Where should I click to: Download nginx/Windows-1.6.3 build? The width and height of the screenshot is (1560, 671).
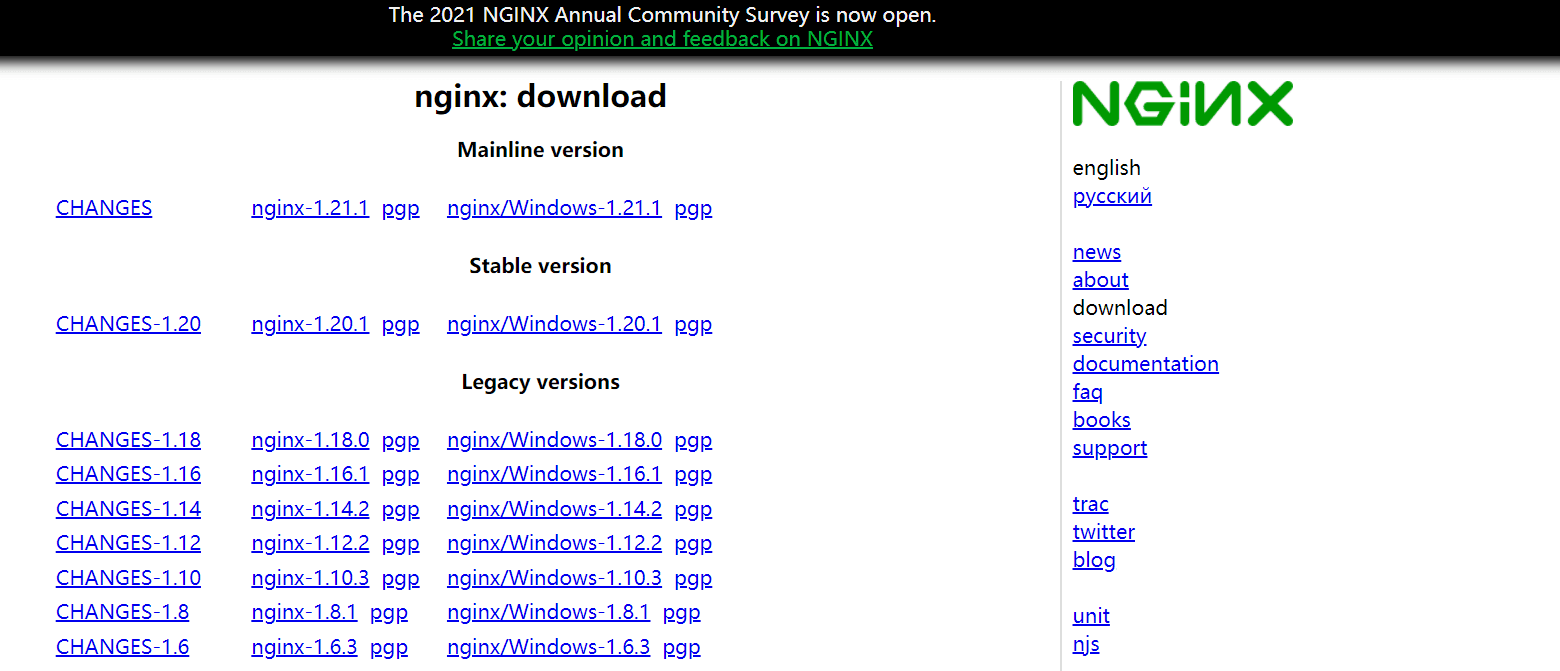[548, 647]
